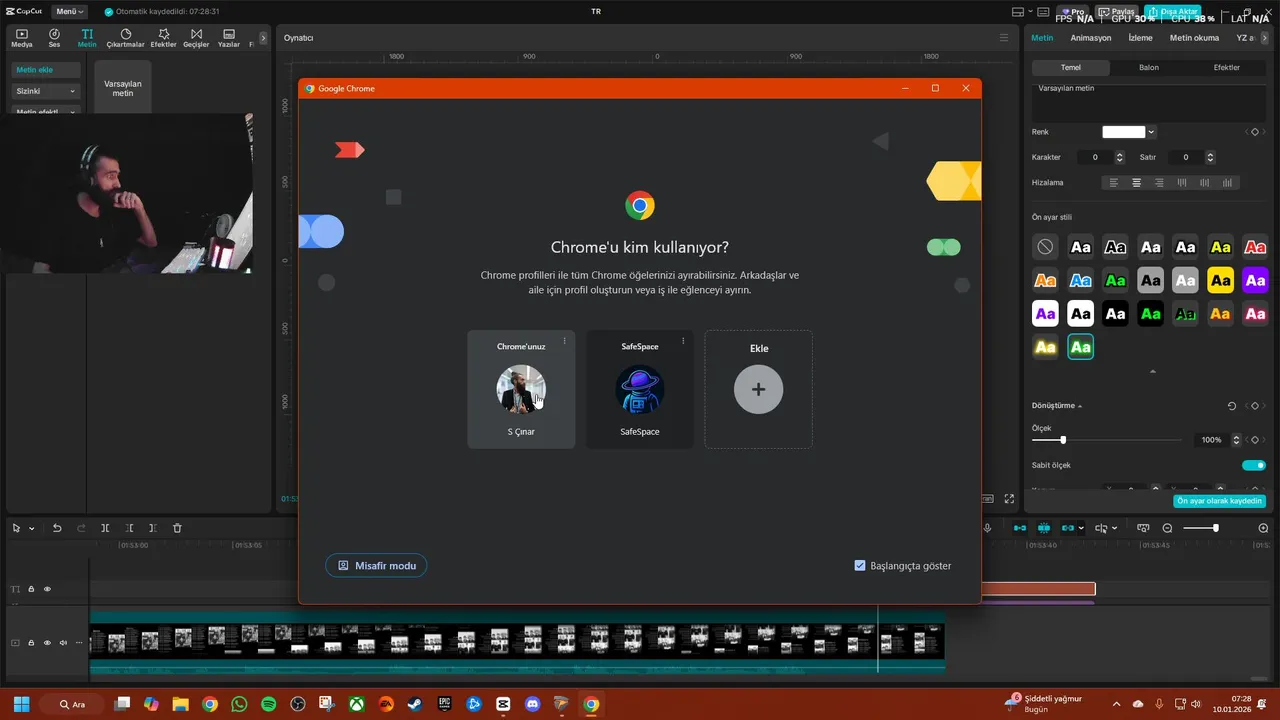Viewport: 1280px width, 720px height.
Task: Undo the last action in timeline toolbar
Action: tap(57, 528)
